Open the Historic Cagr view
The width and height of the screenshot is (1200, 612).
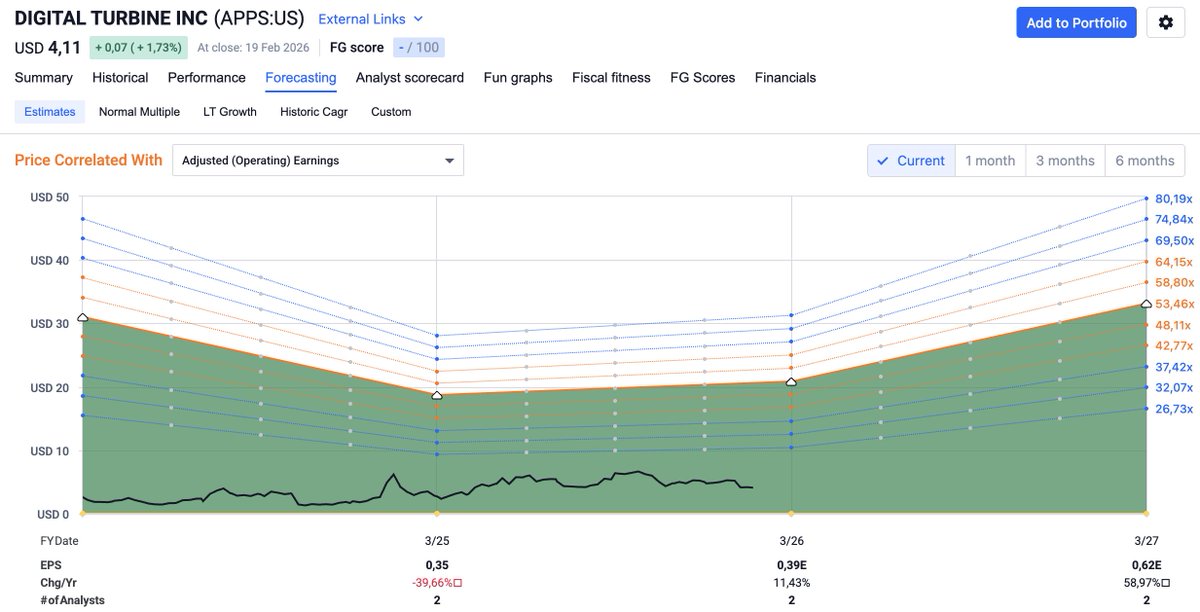pos(313,111)
